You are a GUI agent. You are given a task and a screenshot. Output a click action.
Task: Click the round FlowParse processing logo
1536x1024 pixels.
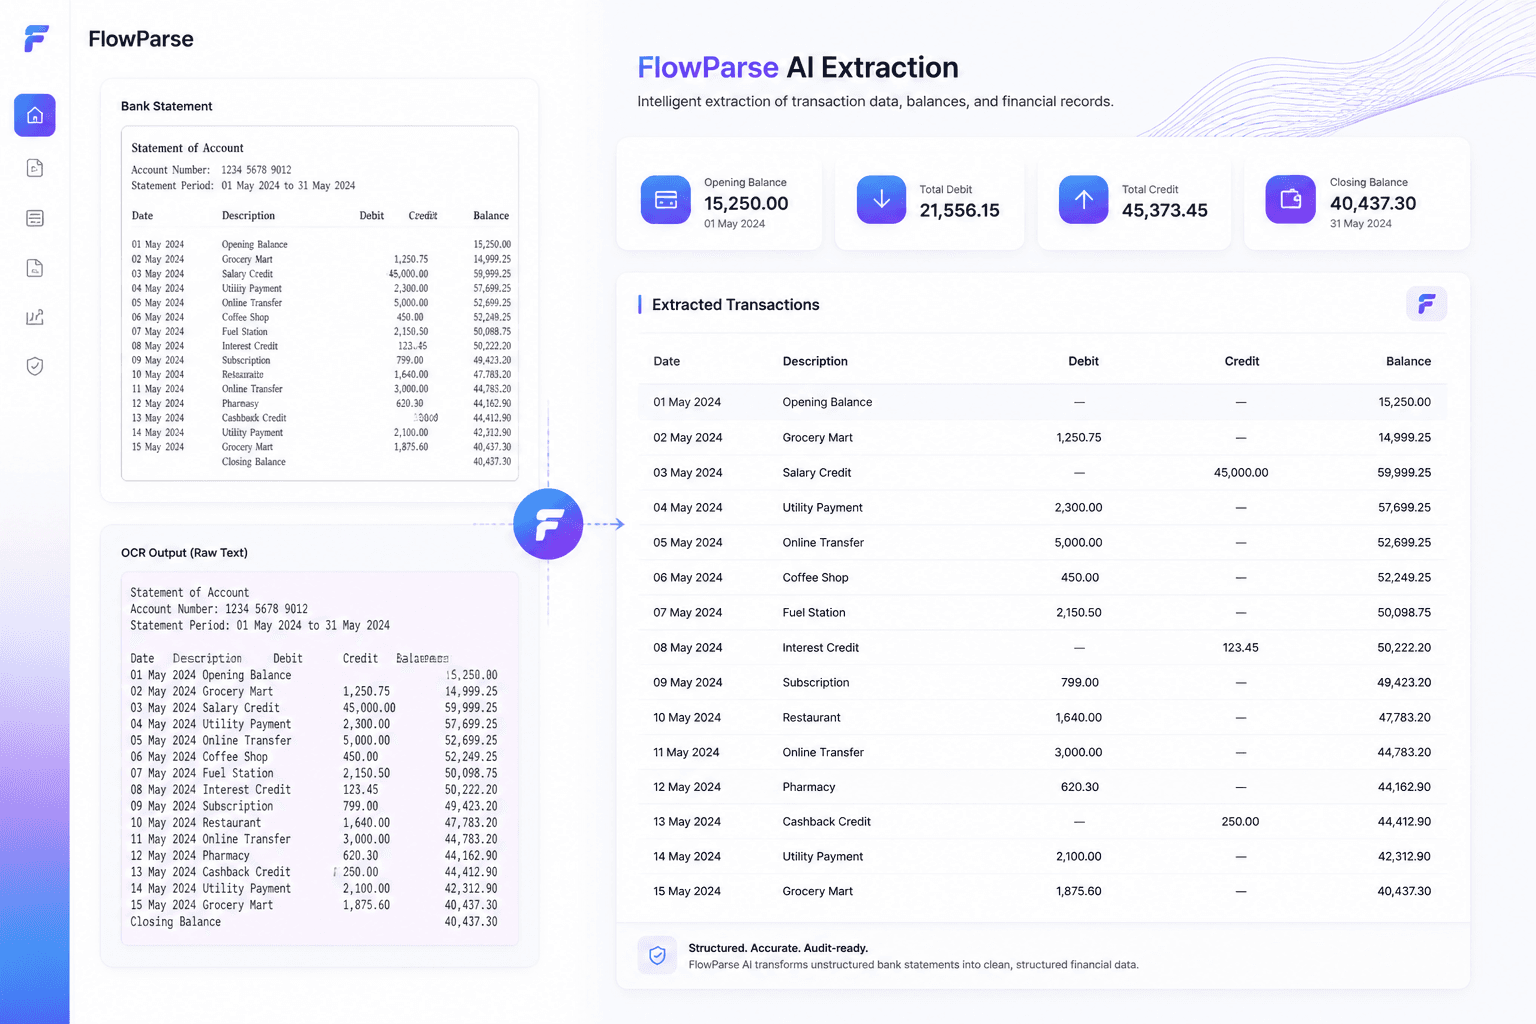point(548,524)
